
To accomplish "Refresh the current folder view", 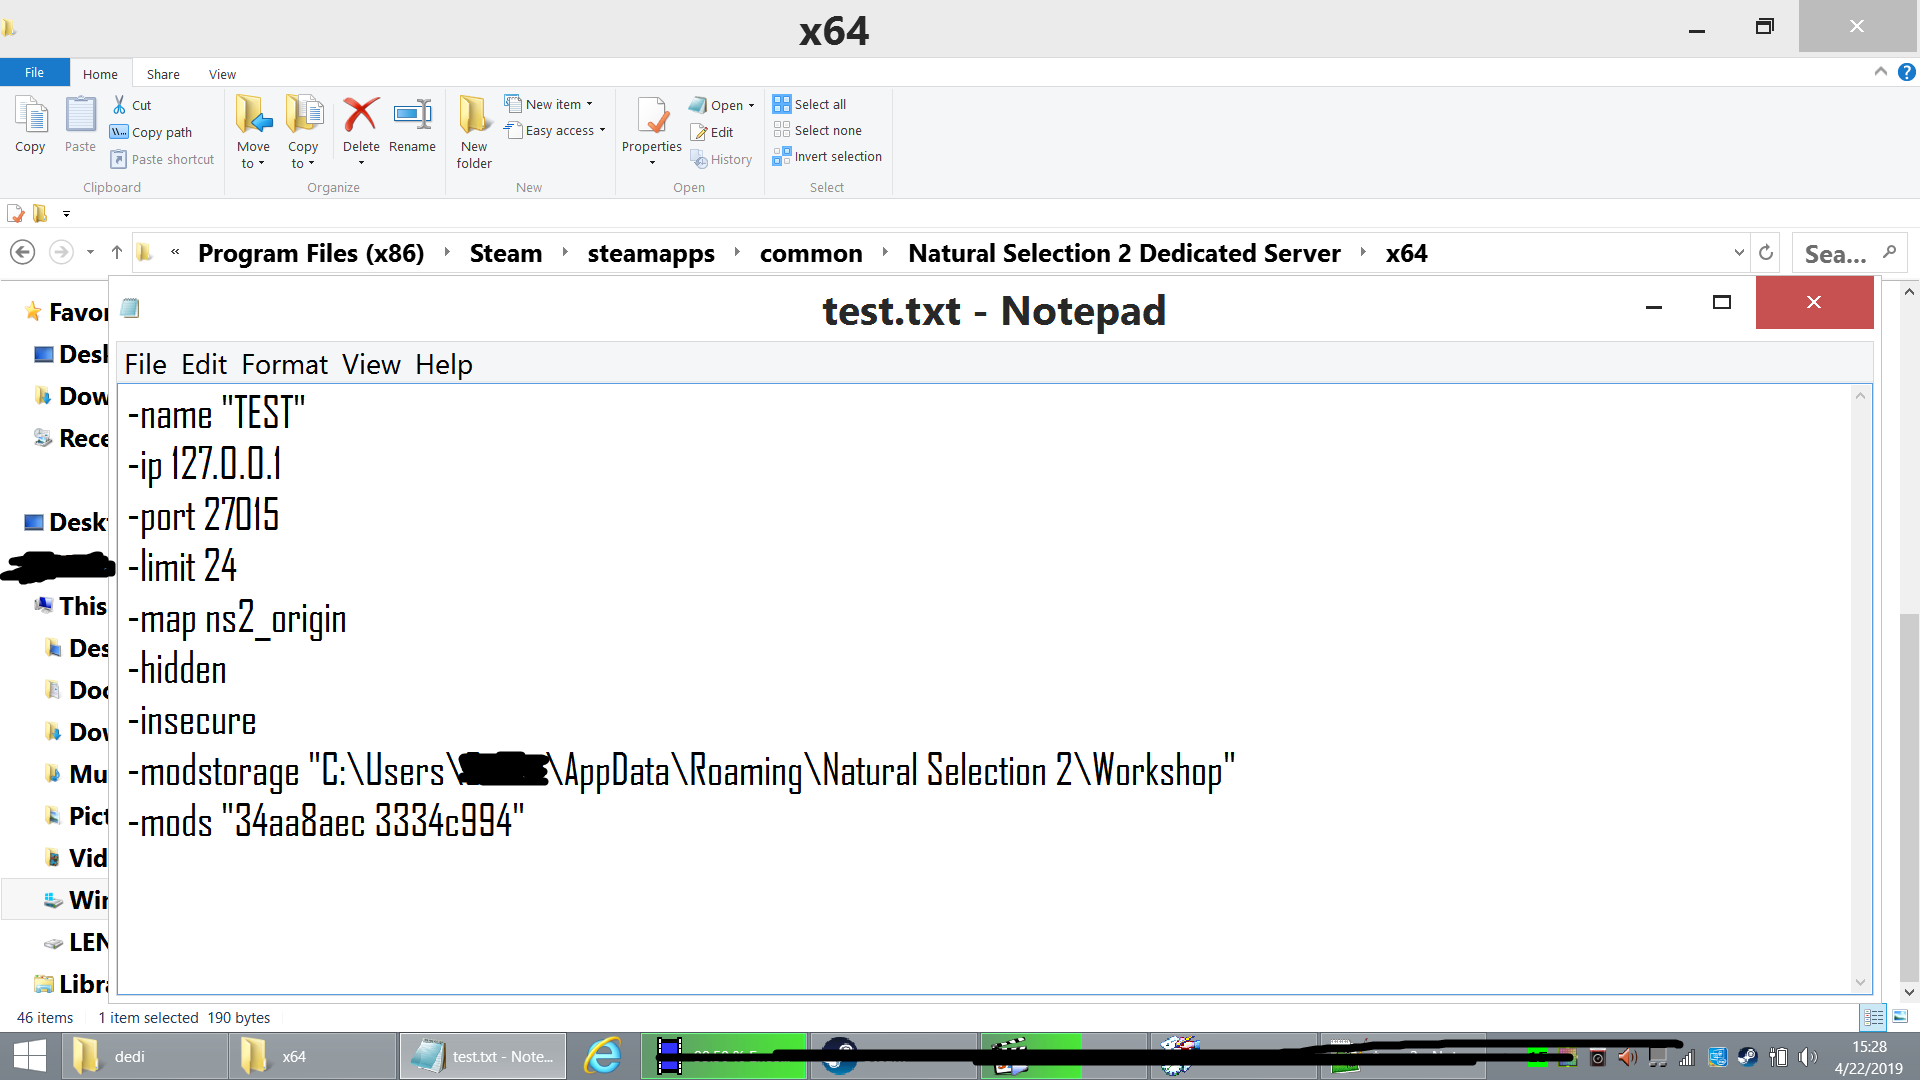I will point(1766,253).
